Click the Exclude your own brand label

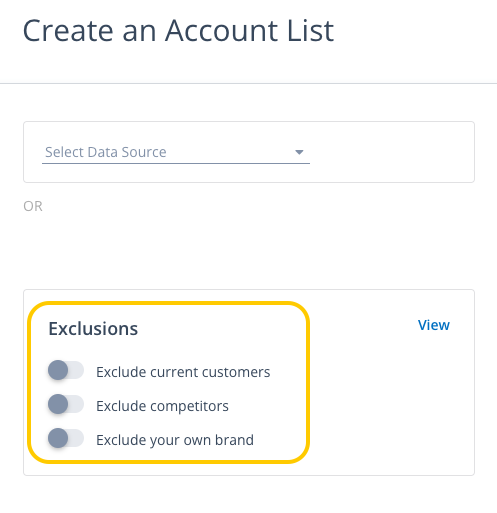(x=175, y=440)
